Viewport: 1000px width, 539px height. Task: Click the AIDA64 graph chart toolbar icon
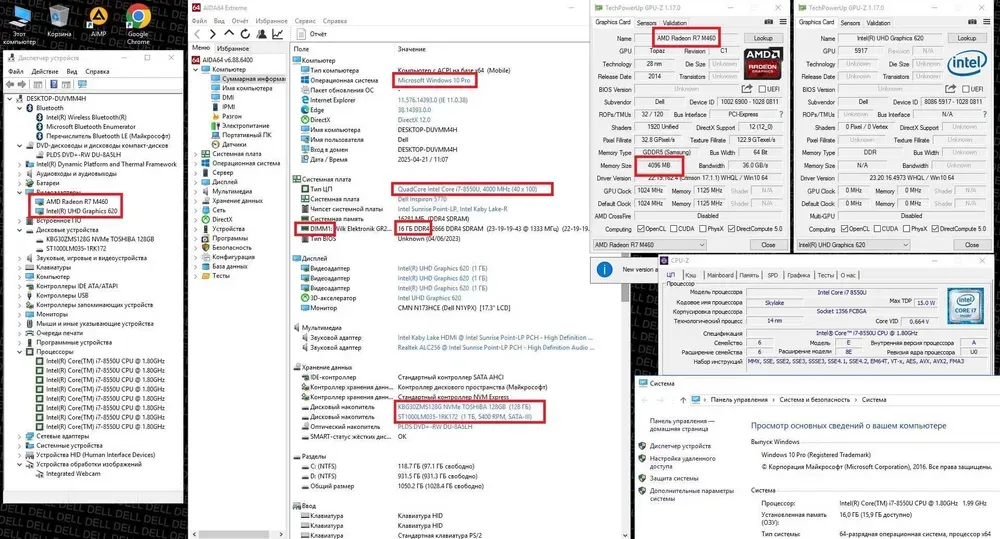[x=278, y=34]
